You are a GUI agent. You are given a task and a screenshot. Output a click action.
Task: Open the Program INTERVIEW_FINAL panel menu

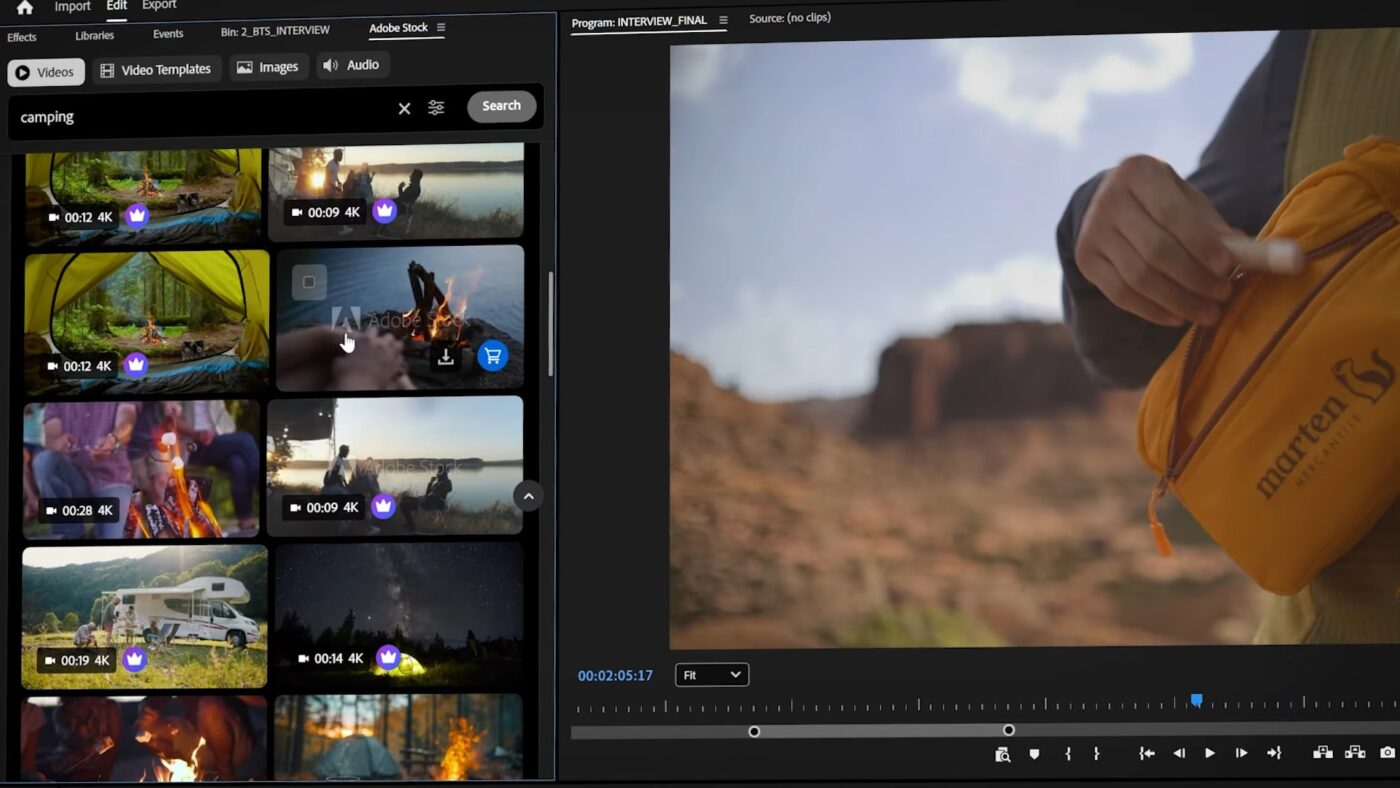coord(723,20)
